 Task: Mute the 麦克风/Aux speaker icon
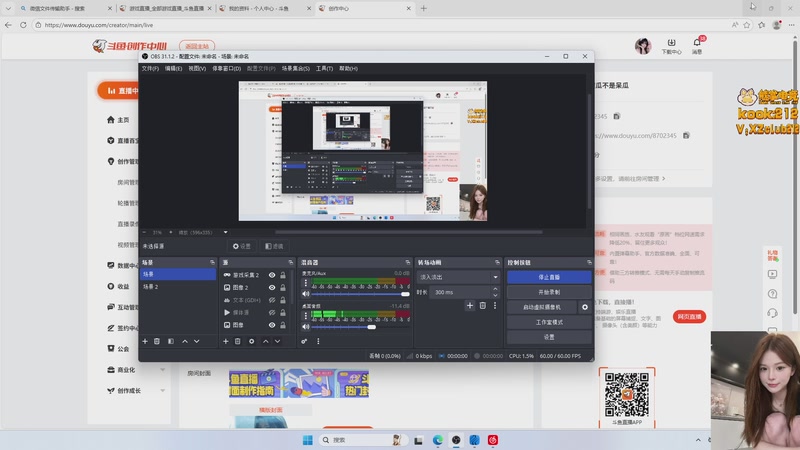pyautogui.click(x=306, y=294)
